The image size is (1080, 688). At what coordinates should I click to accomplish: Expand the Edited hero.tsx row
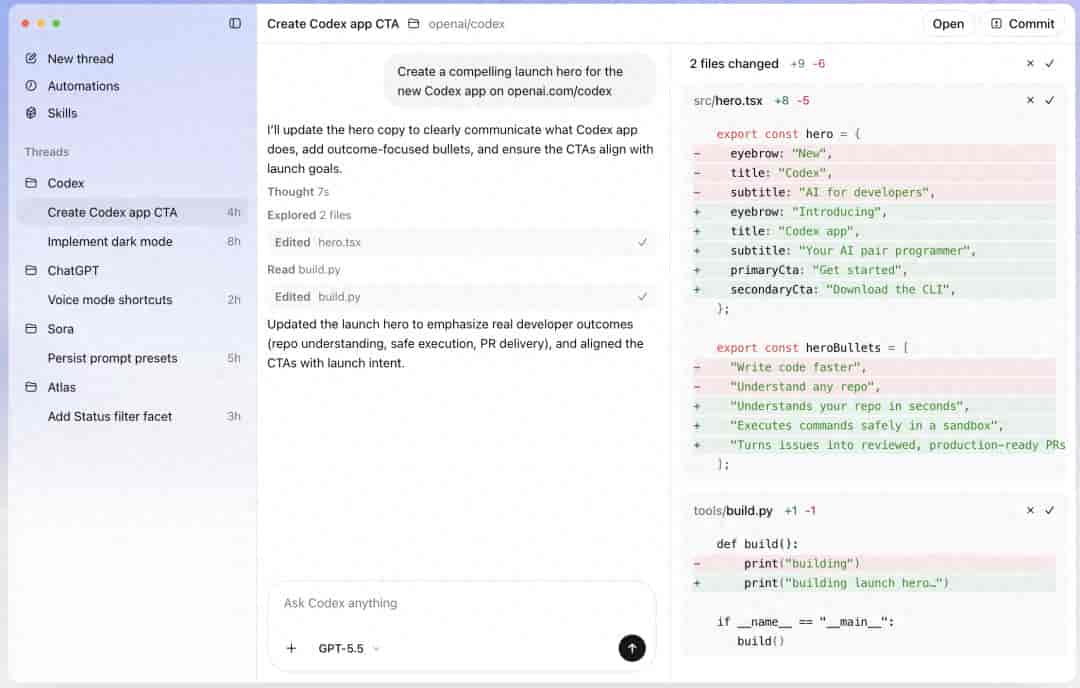click(461, 242)
